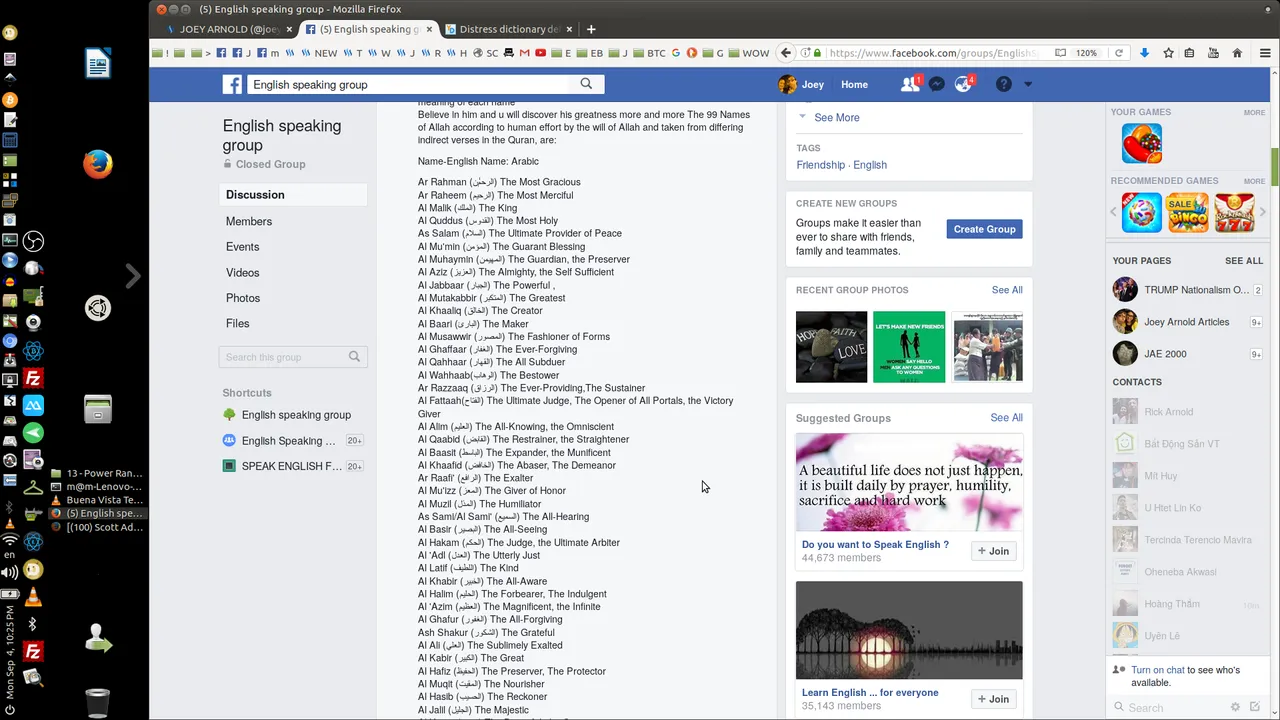
Task: Click the red YouTube bookmark icon
Action: tap(541, 53)
